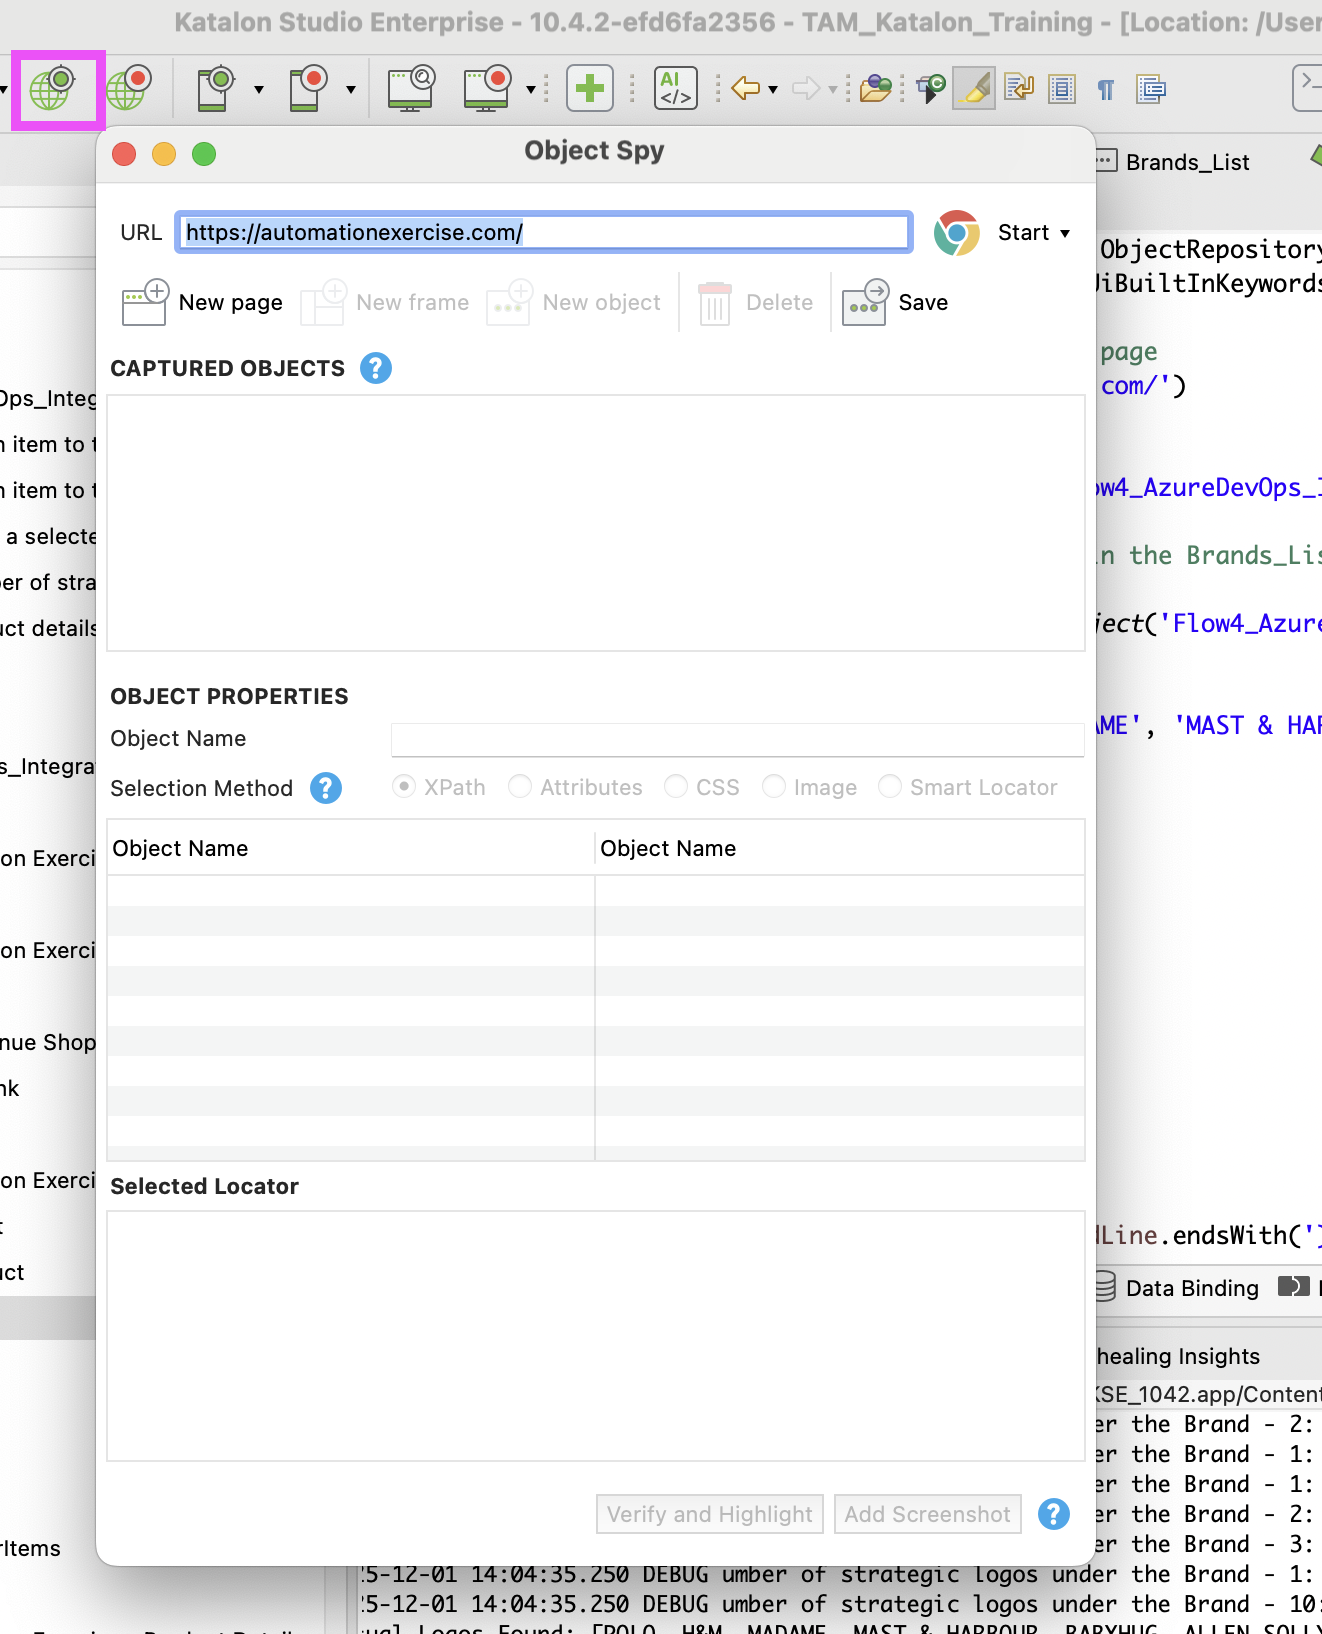1322x1634 pixels.
Task: Open the Spy Web tool in toolbar
Action: pyautogui.click(x=52, y=89)
